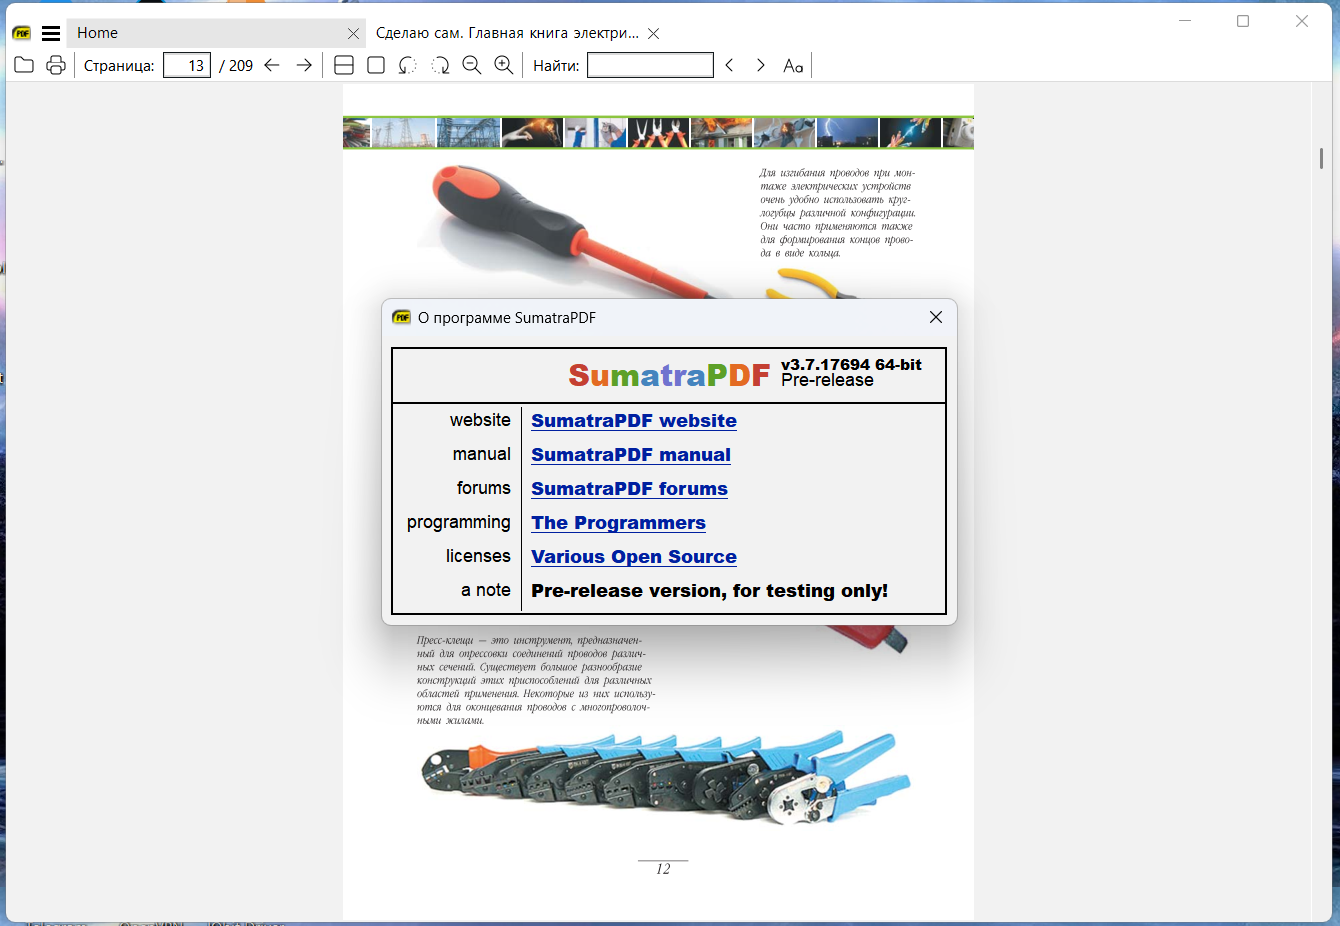Open the SumatraPDF forums link
Viewport: 1340px width, 926px height.
tap(629, 489)
